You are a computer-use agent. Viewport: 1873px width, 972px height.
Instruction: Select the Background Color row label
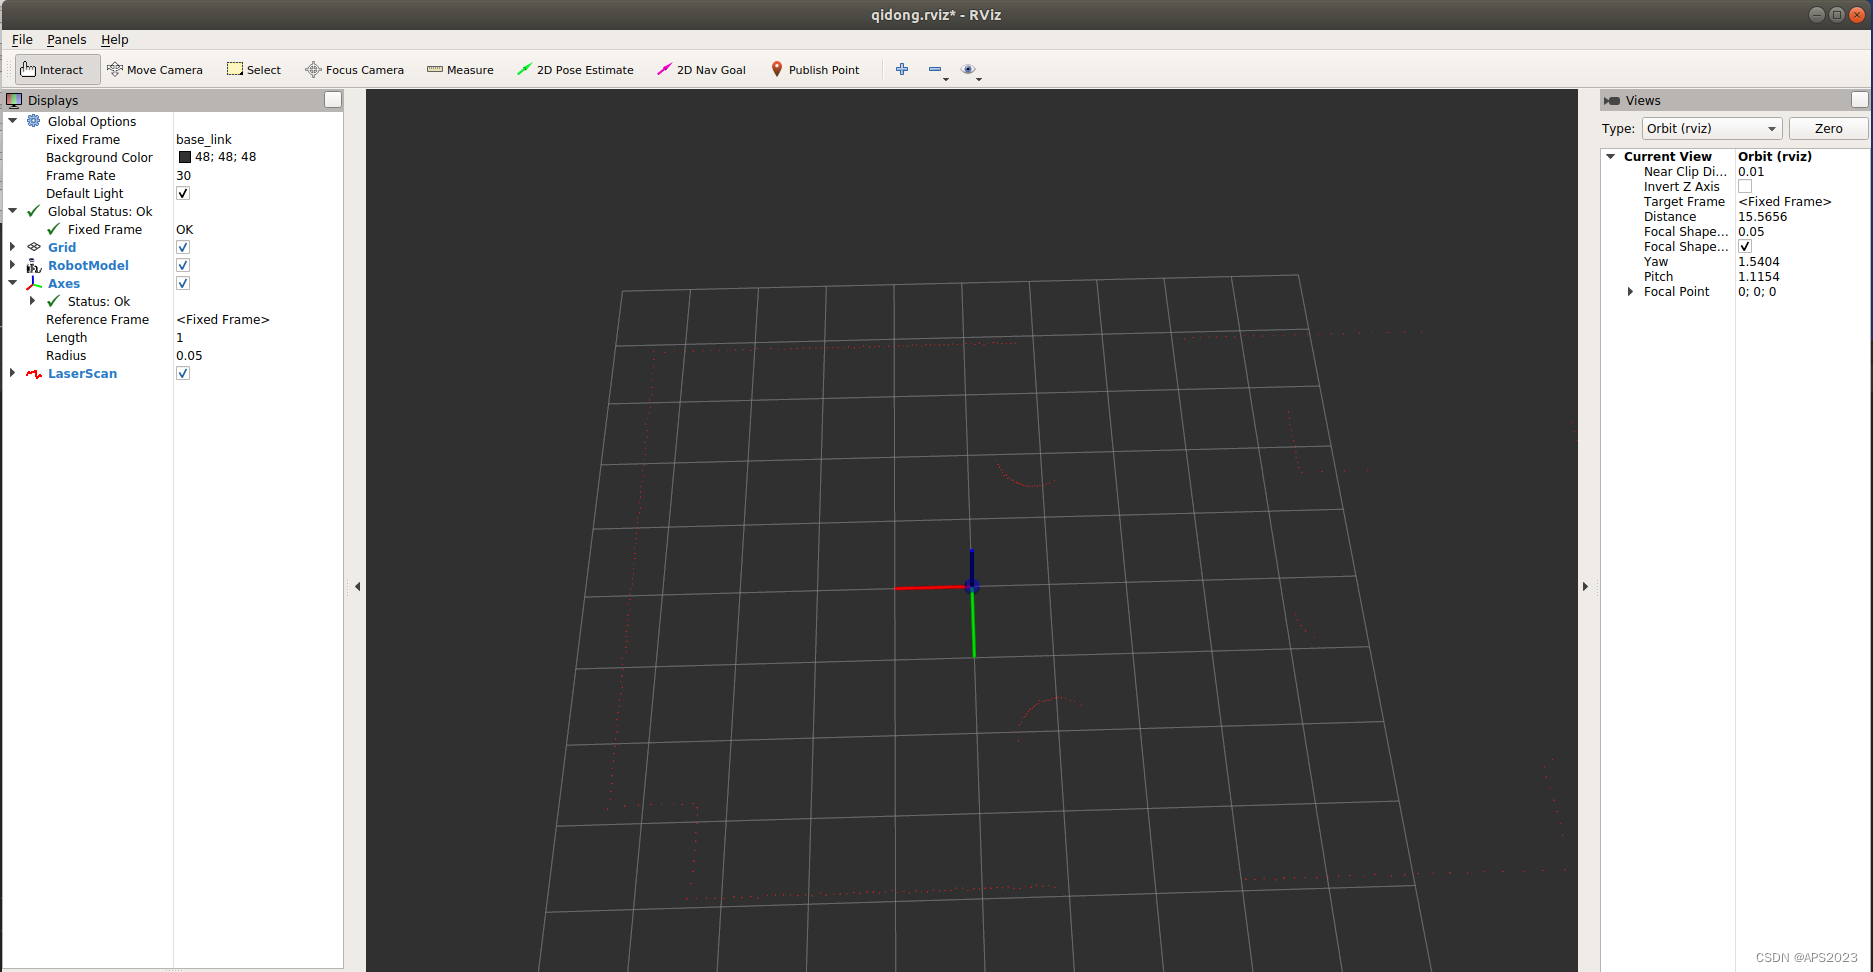click(99, 157)
